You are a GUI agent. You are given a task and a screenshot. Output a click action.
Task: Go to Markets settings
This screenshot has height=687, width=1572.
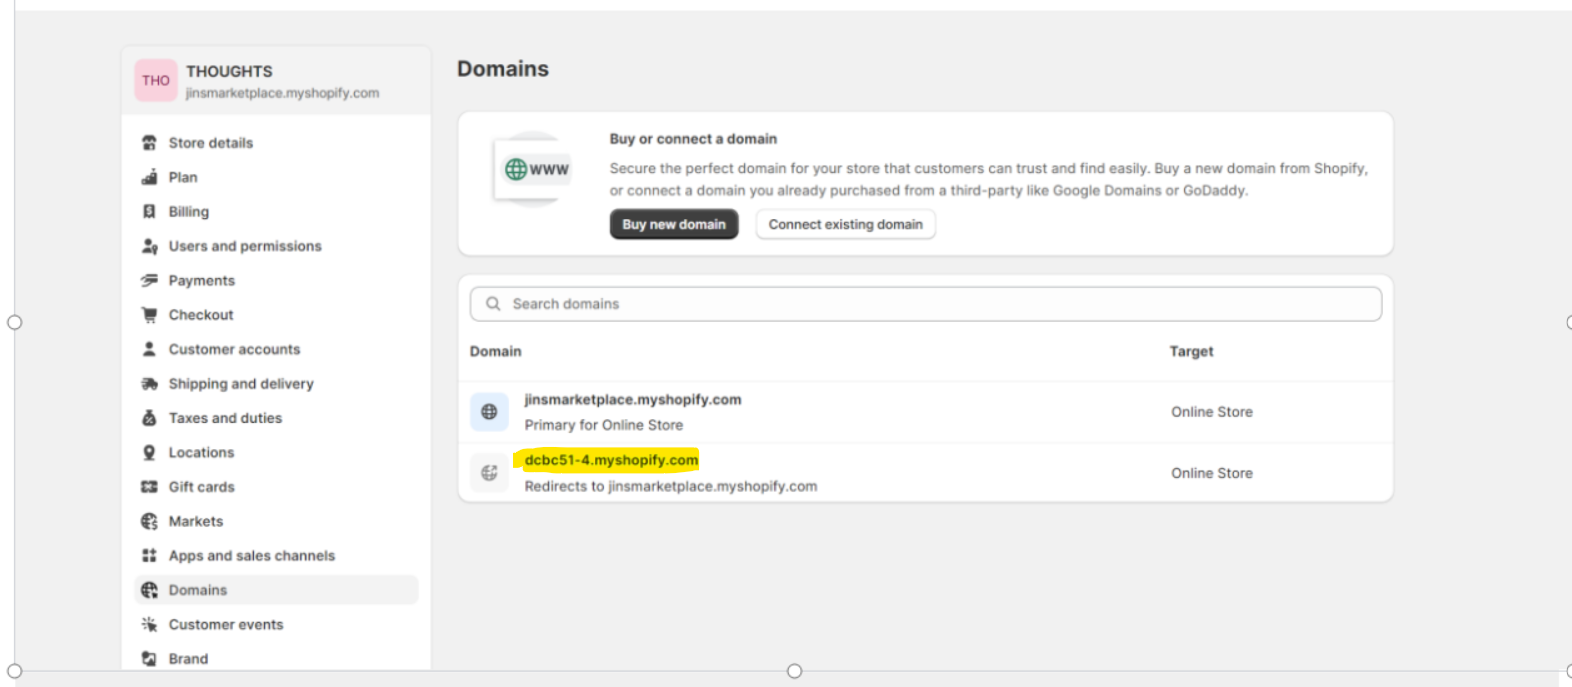196,521
